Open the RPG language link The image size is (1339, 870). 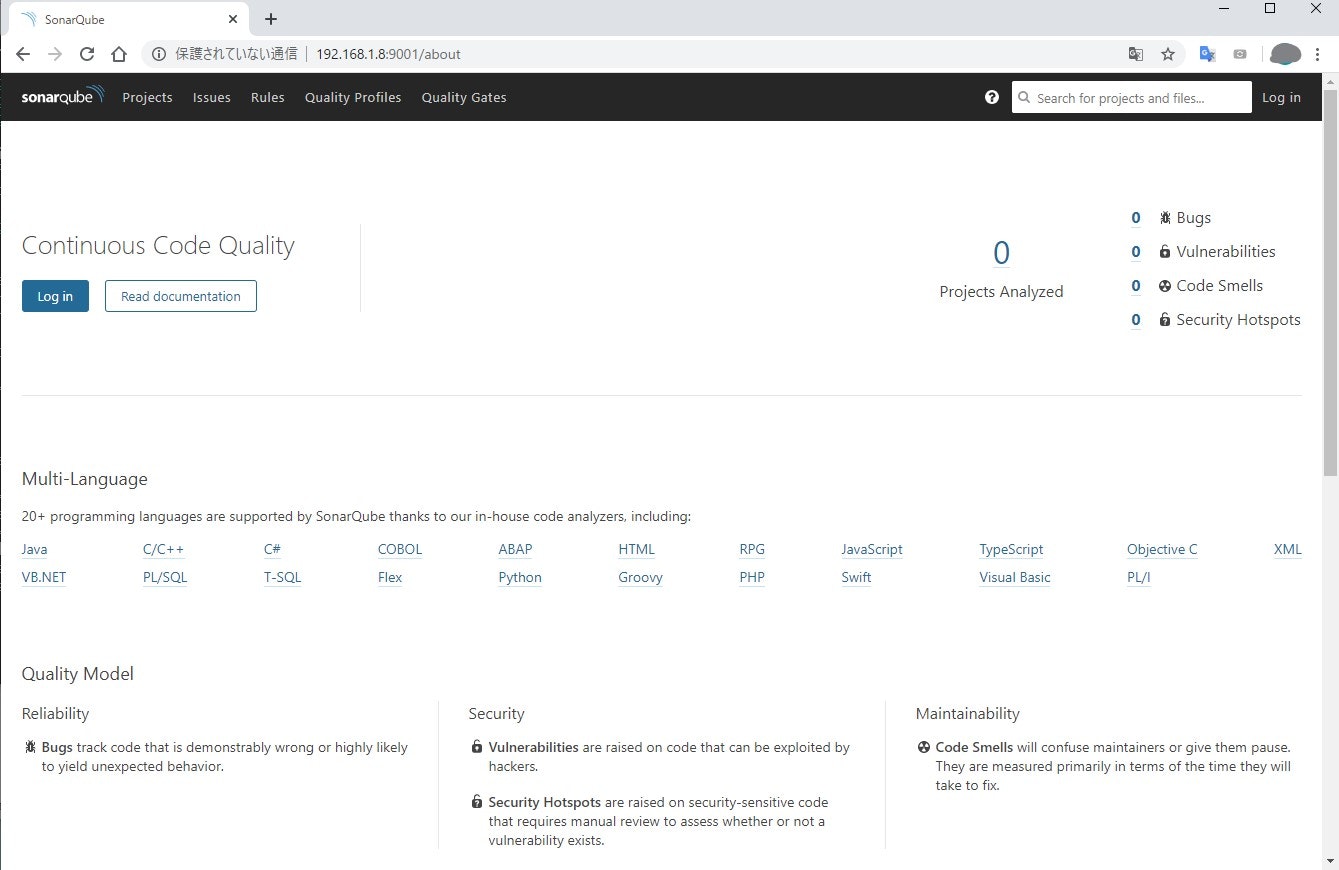coord(752,549)
